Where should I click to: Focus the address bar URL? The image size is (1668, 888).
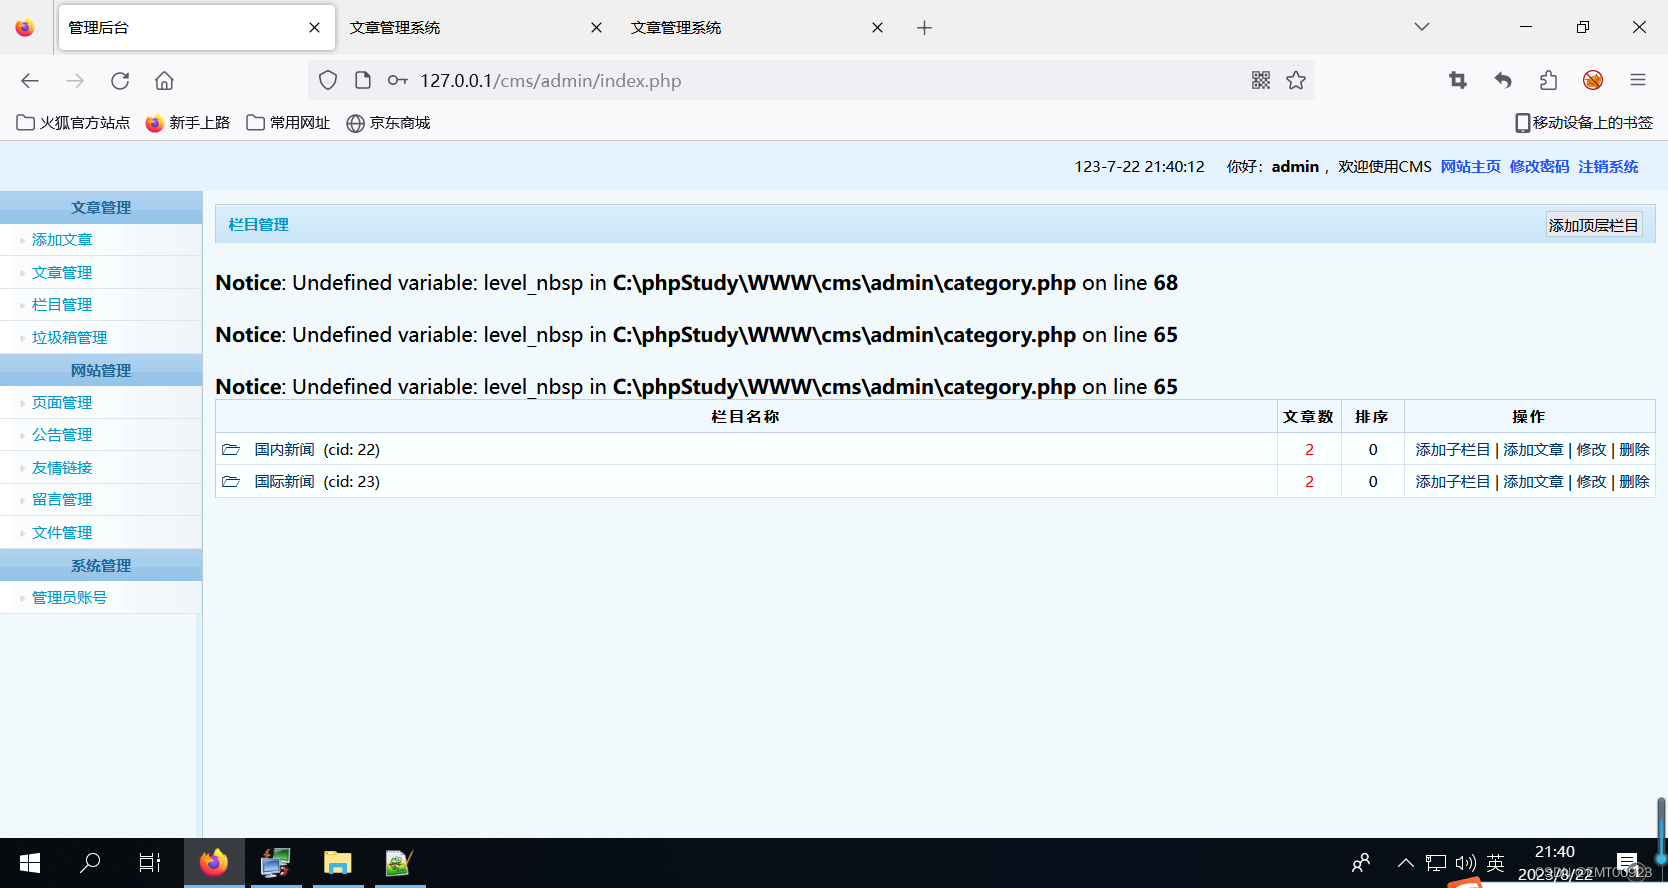[x=550, y=81]
